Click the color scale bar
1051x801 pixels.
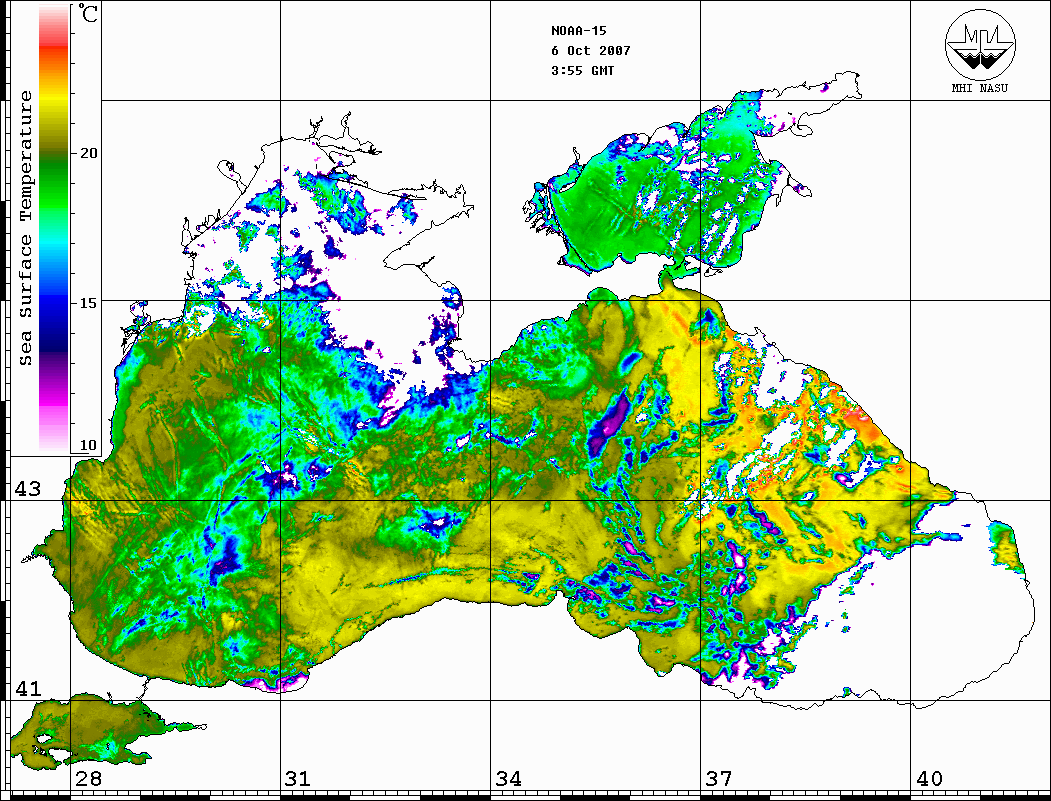click(x=54, y=228)
